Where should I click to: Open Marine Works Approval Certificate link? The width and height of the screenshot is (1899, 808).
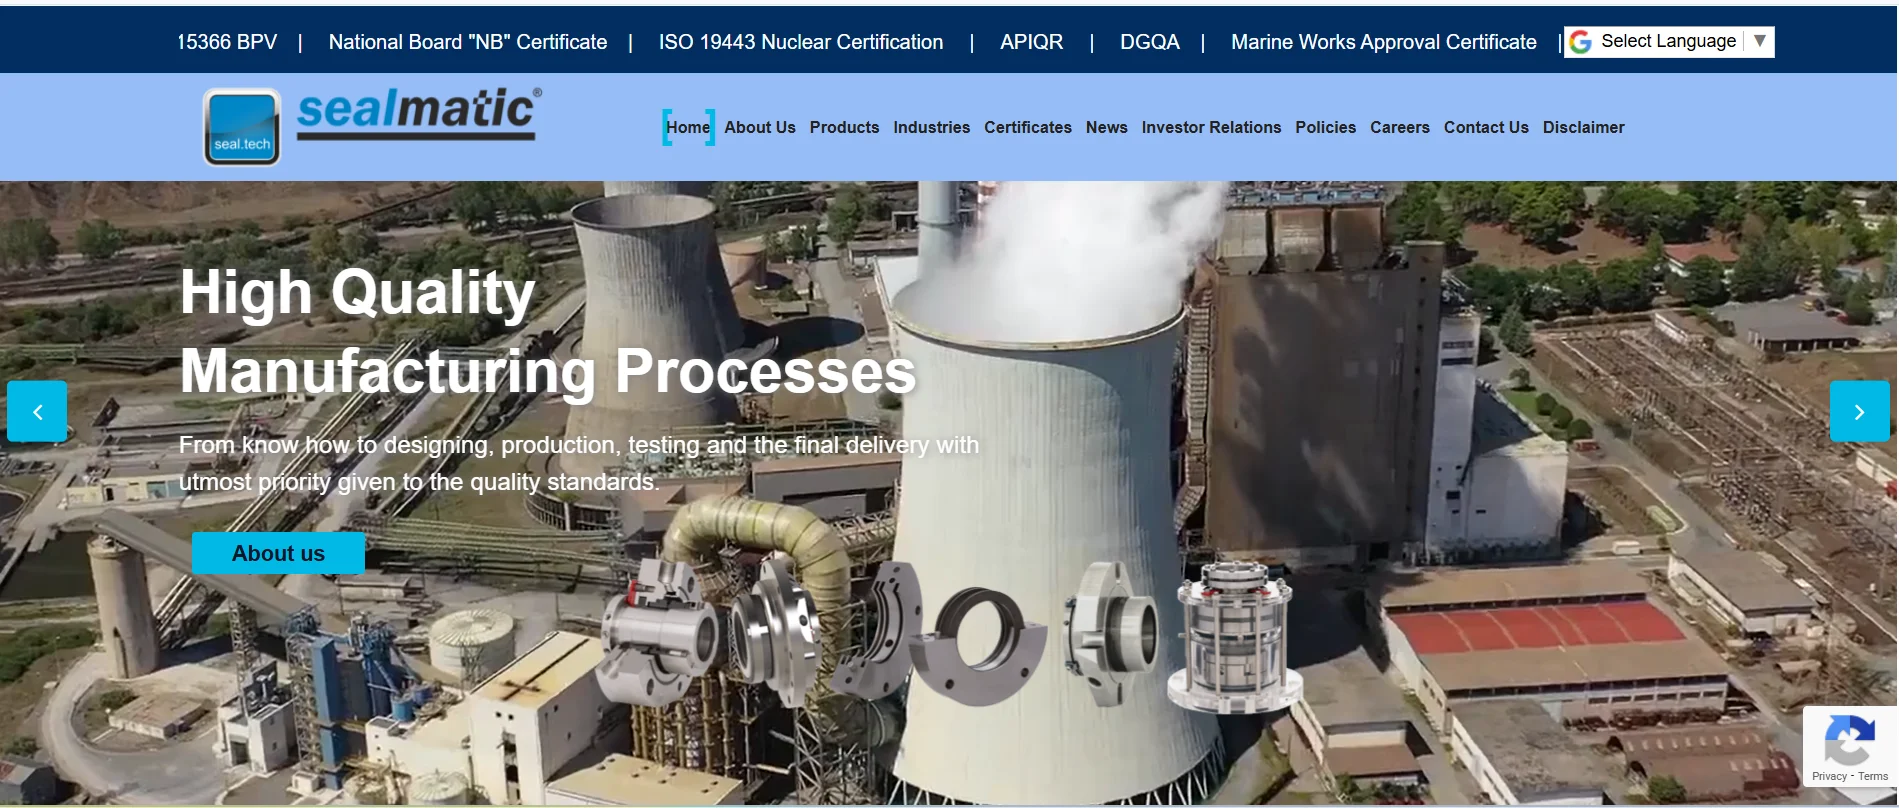1384,42
